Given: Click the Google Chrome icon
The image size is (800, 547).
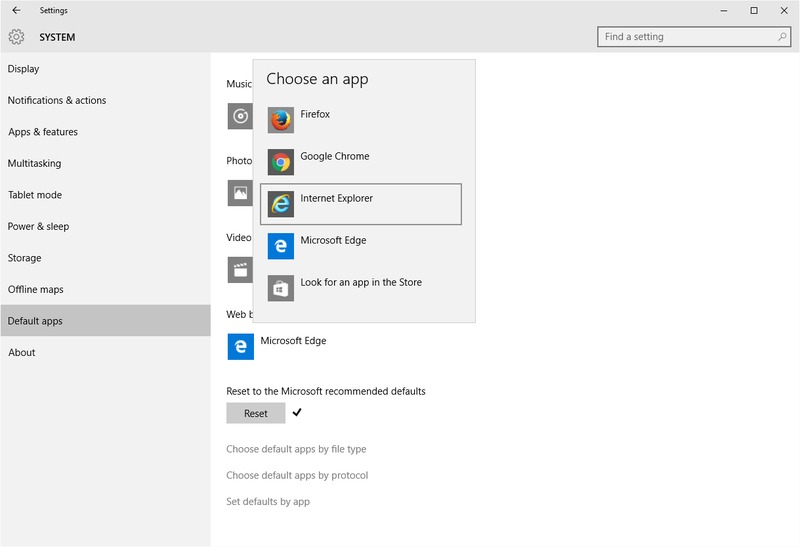Looking at the screenshot, I should click(281, 162).
